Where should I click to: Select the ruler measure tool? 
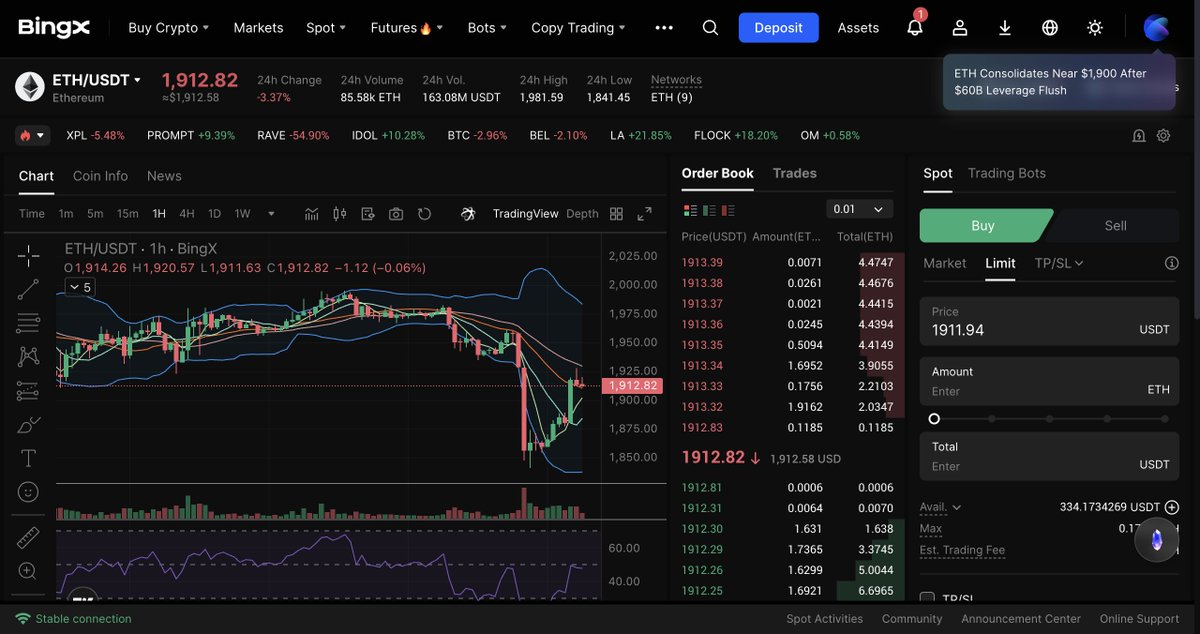[x=28, y=537]
